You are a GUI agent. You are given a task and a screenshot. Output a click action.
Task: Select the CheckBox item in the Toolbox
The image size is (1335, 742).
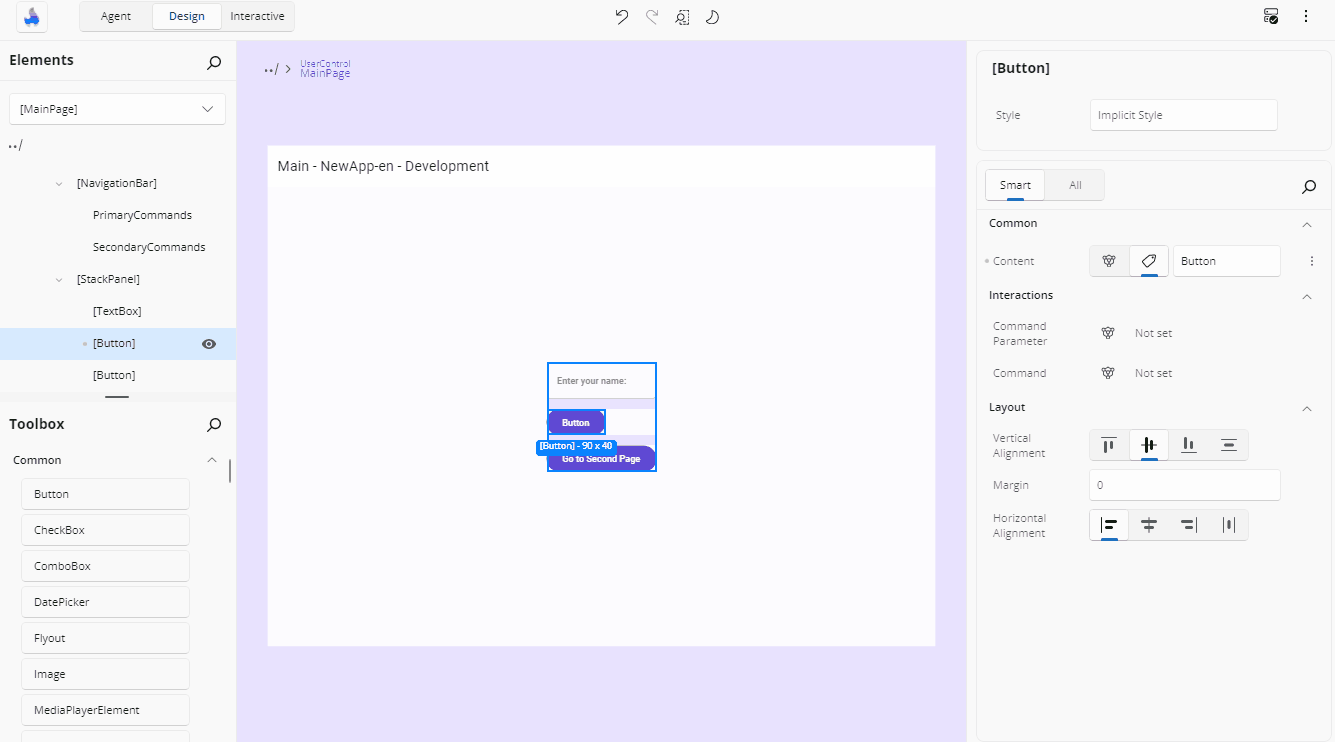click(105, 530)
